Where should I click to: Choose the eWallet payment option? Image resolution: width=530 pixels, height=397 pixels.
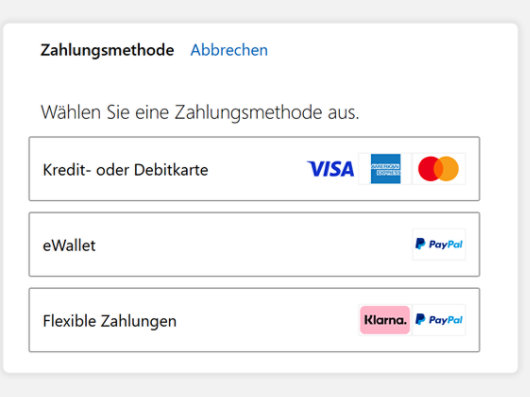[x=254, y=244]
